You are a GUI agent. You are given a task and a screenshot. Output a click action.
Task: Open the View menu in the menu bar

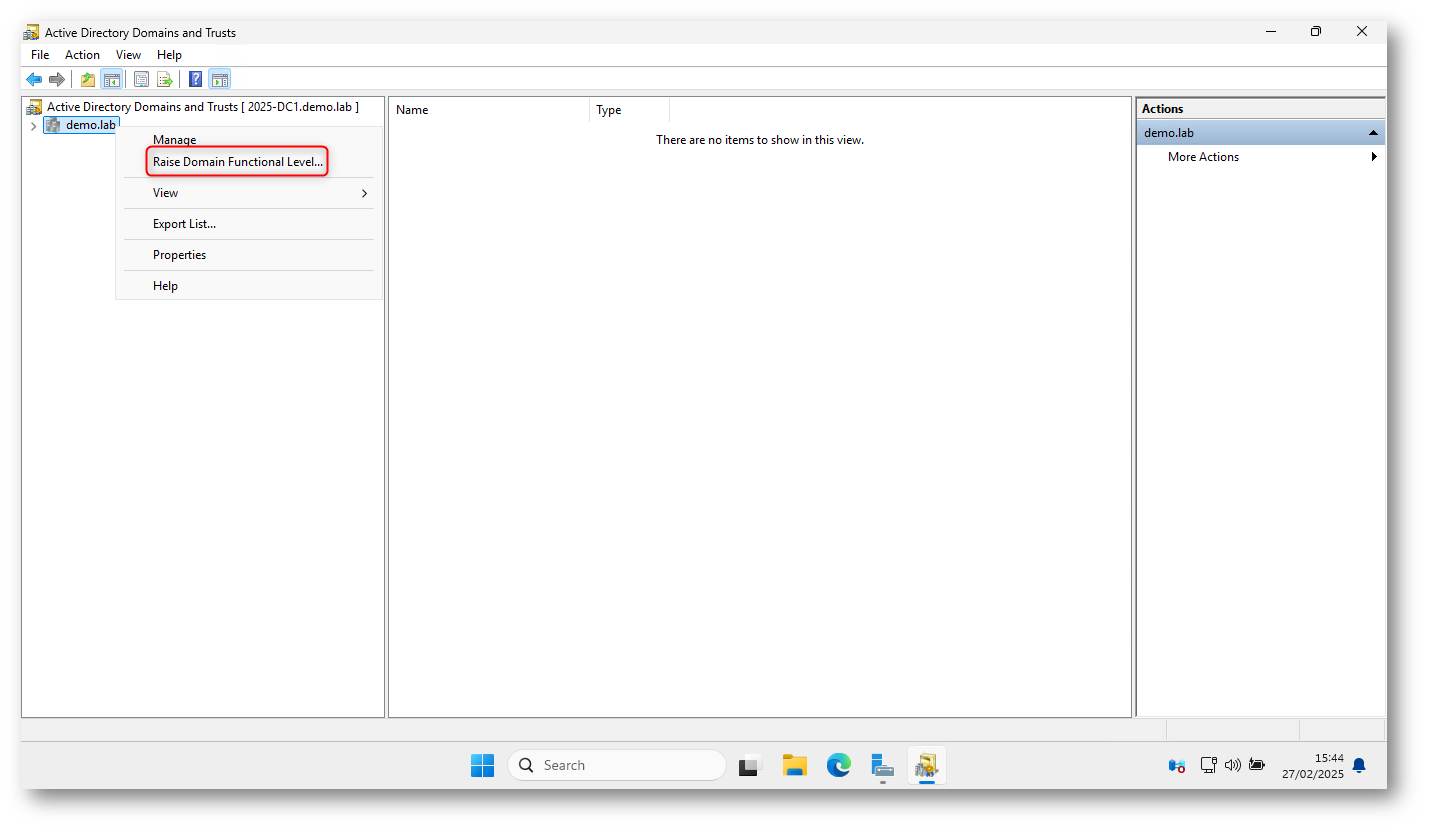[128, 55]
